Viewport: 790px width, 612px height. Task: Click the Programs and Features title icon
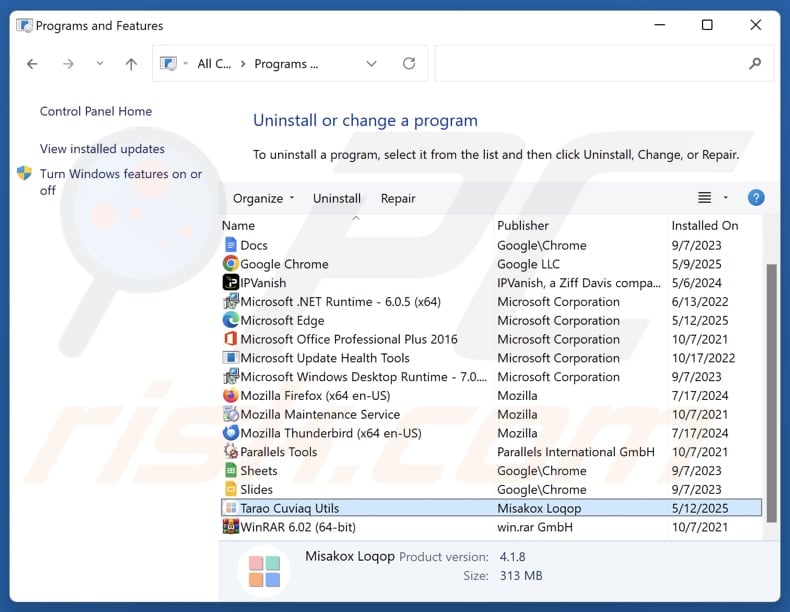tap(24, 25)
